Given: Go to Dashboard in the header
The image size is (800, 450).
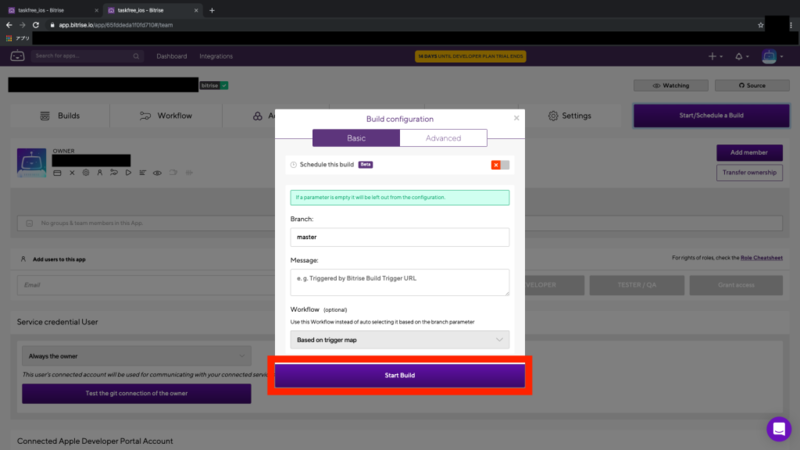Looking at the screenshot, I should (x=171, y=56).
